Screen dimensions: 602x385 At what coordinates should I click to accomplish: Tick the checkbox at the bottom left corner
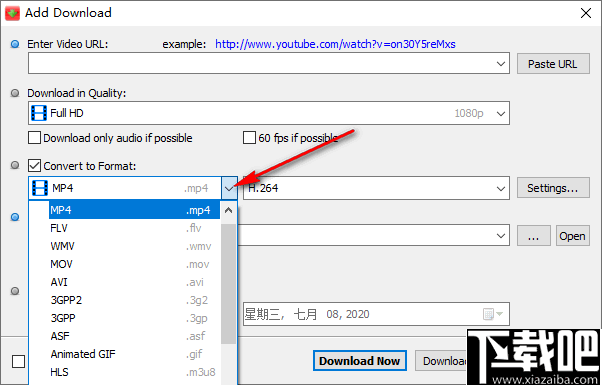[x=18, y=362]
